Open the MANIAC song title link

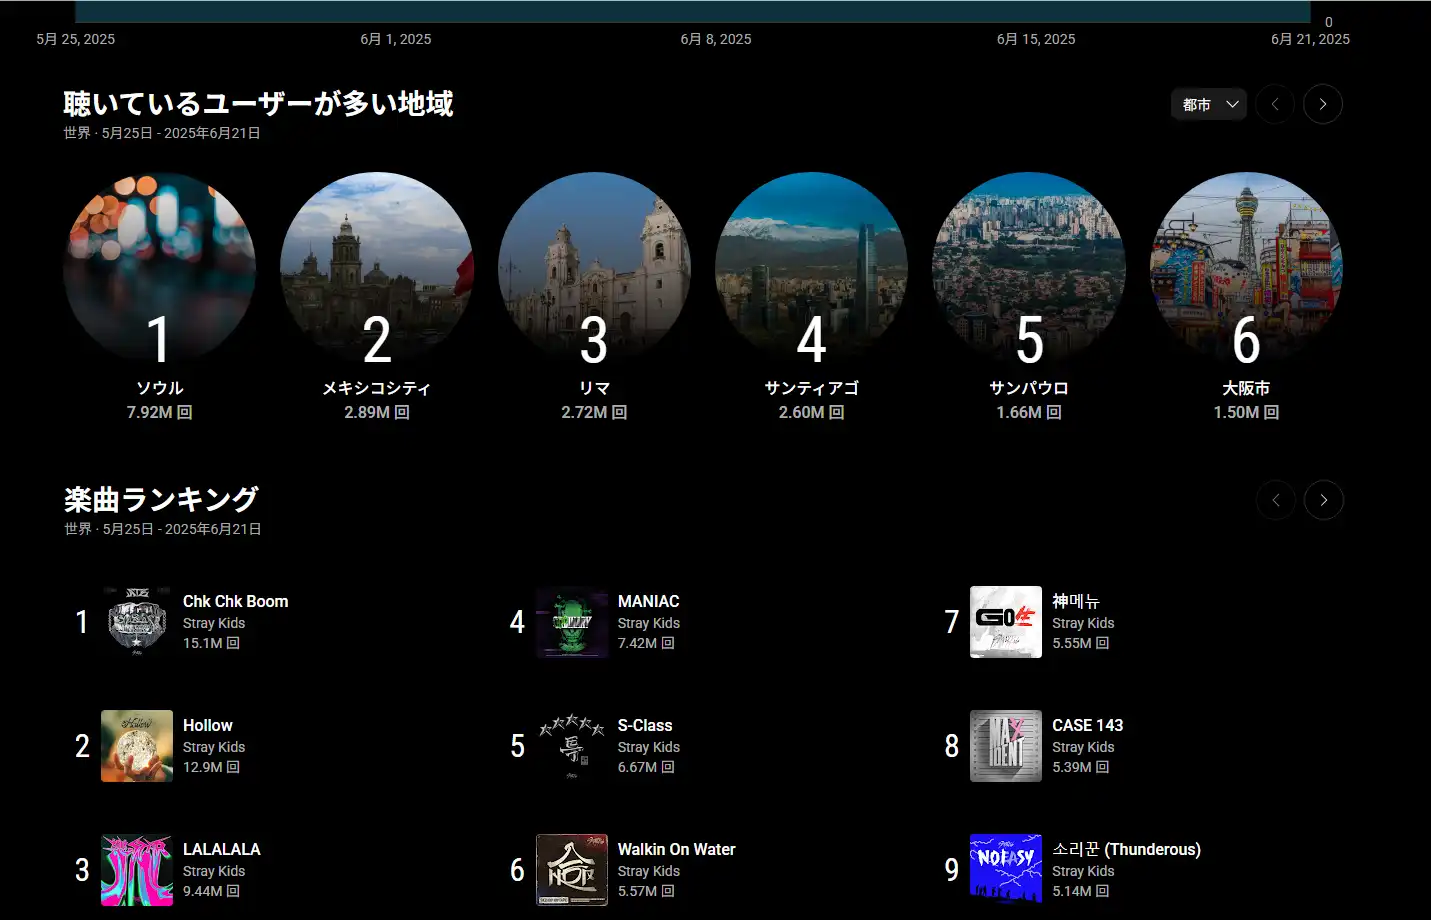[x=648, y=601]
